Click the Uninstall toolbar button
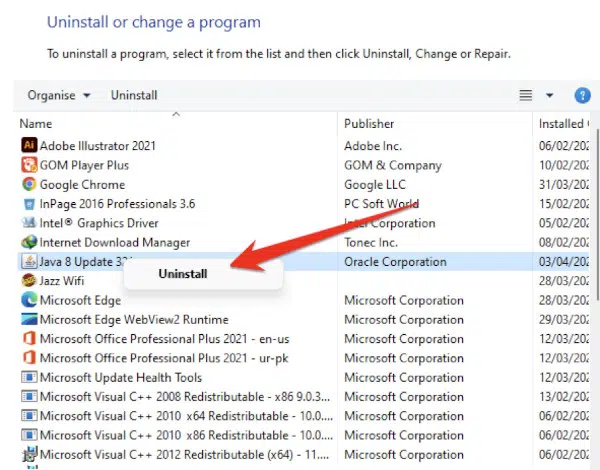 tap(134, 95)
